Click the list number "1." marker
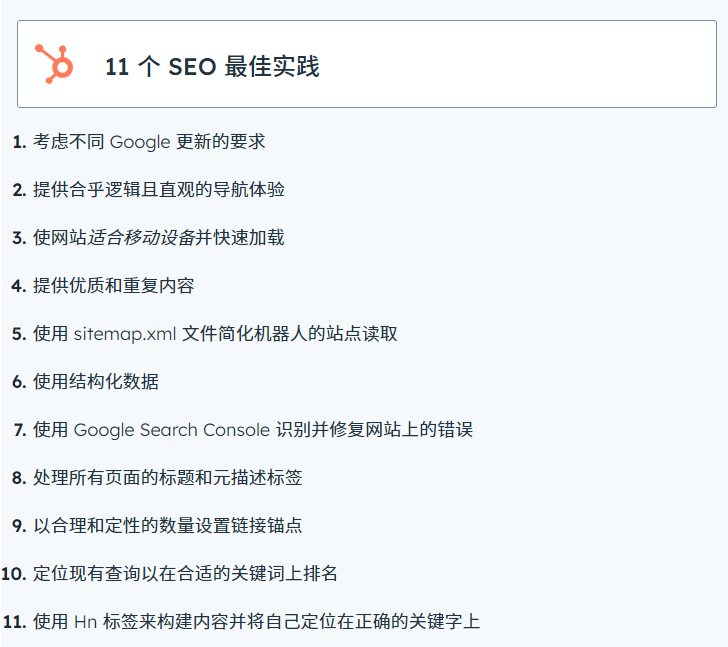The height and width of the screenshot is (647, 728). click(x=19, y=142)
